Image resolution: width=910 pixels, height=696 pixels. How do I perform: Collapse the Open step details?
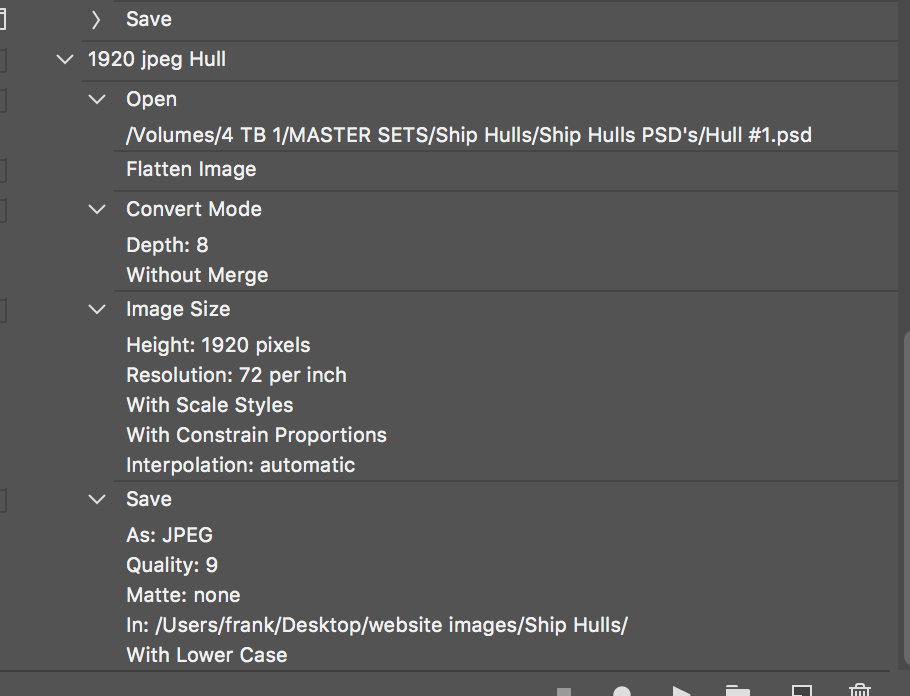pyautogui.click(x=96, y=99)
